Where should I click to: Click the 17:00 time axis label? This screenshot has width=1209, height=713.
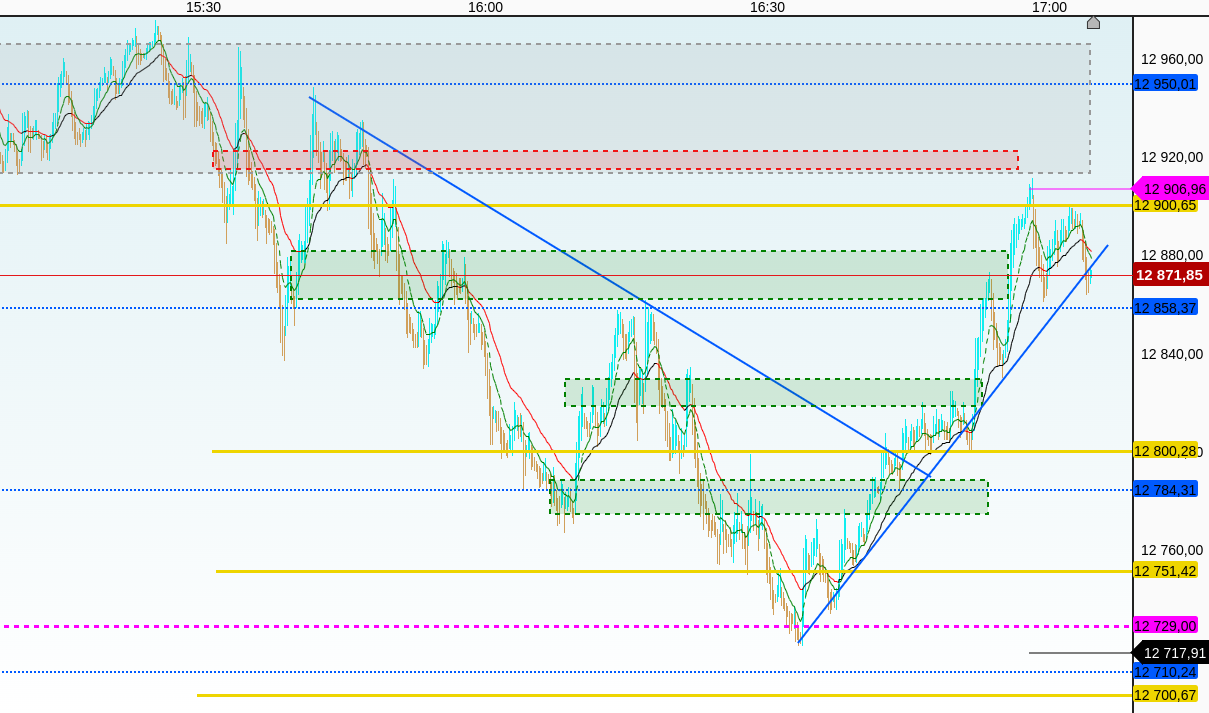tap(1049, 7)
